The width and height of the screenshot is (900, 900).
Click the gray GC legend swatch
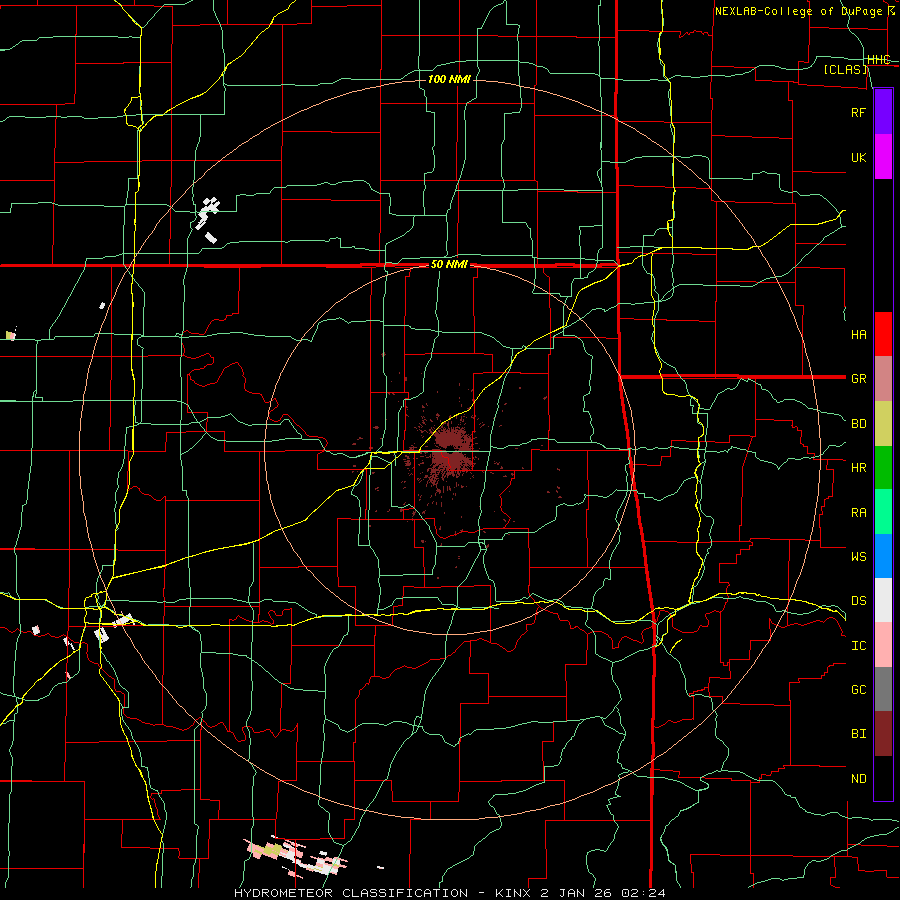[883, 689]
